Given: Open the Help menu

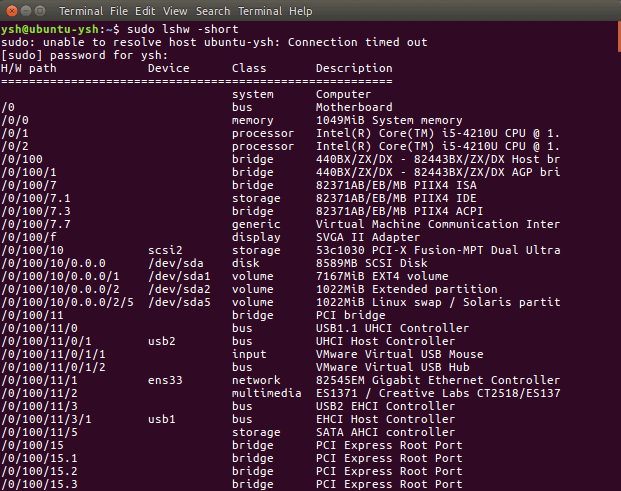Looking at the screenshot, I should 301,11.
